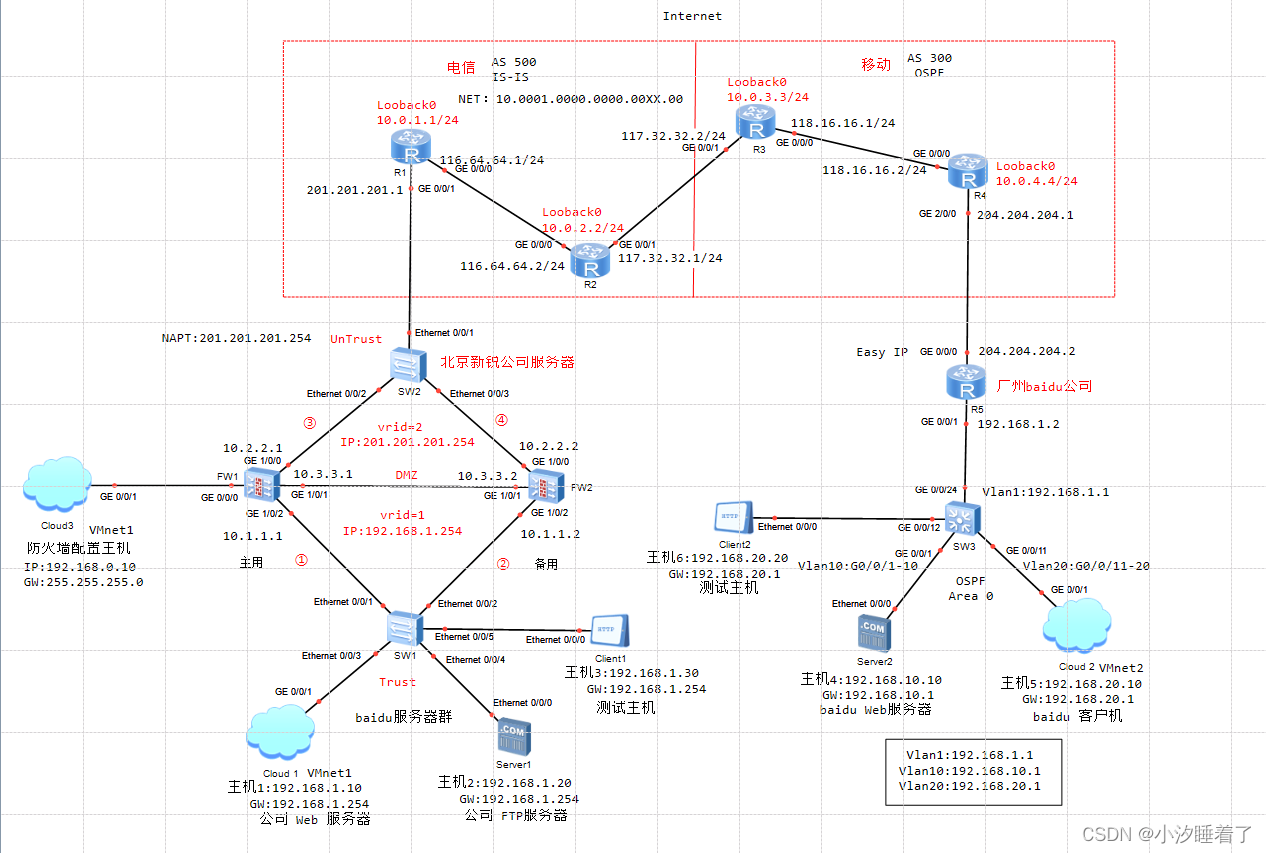This screenshot has height=853, width=1266.
Task: Click R3 Loopback0 10.0.3.3/24 label
Action: [768, 89]
